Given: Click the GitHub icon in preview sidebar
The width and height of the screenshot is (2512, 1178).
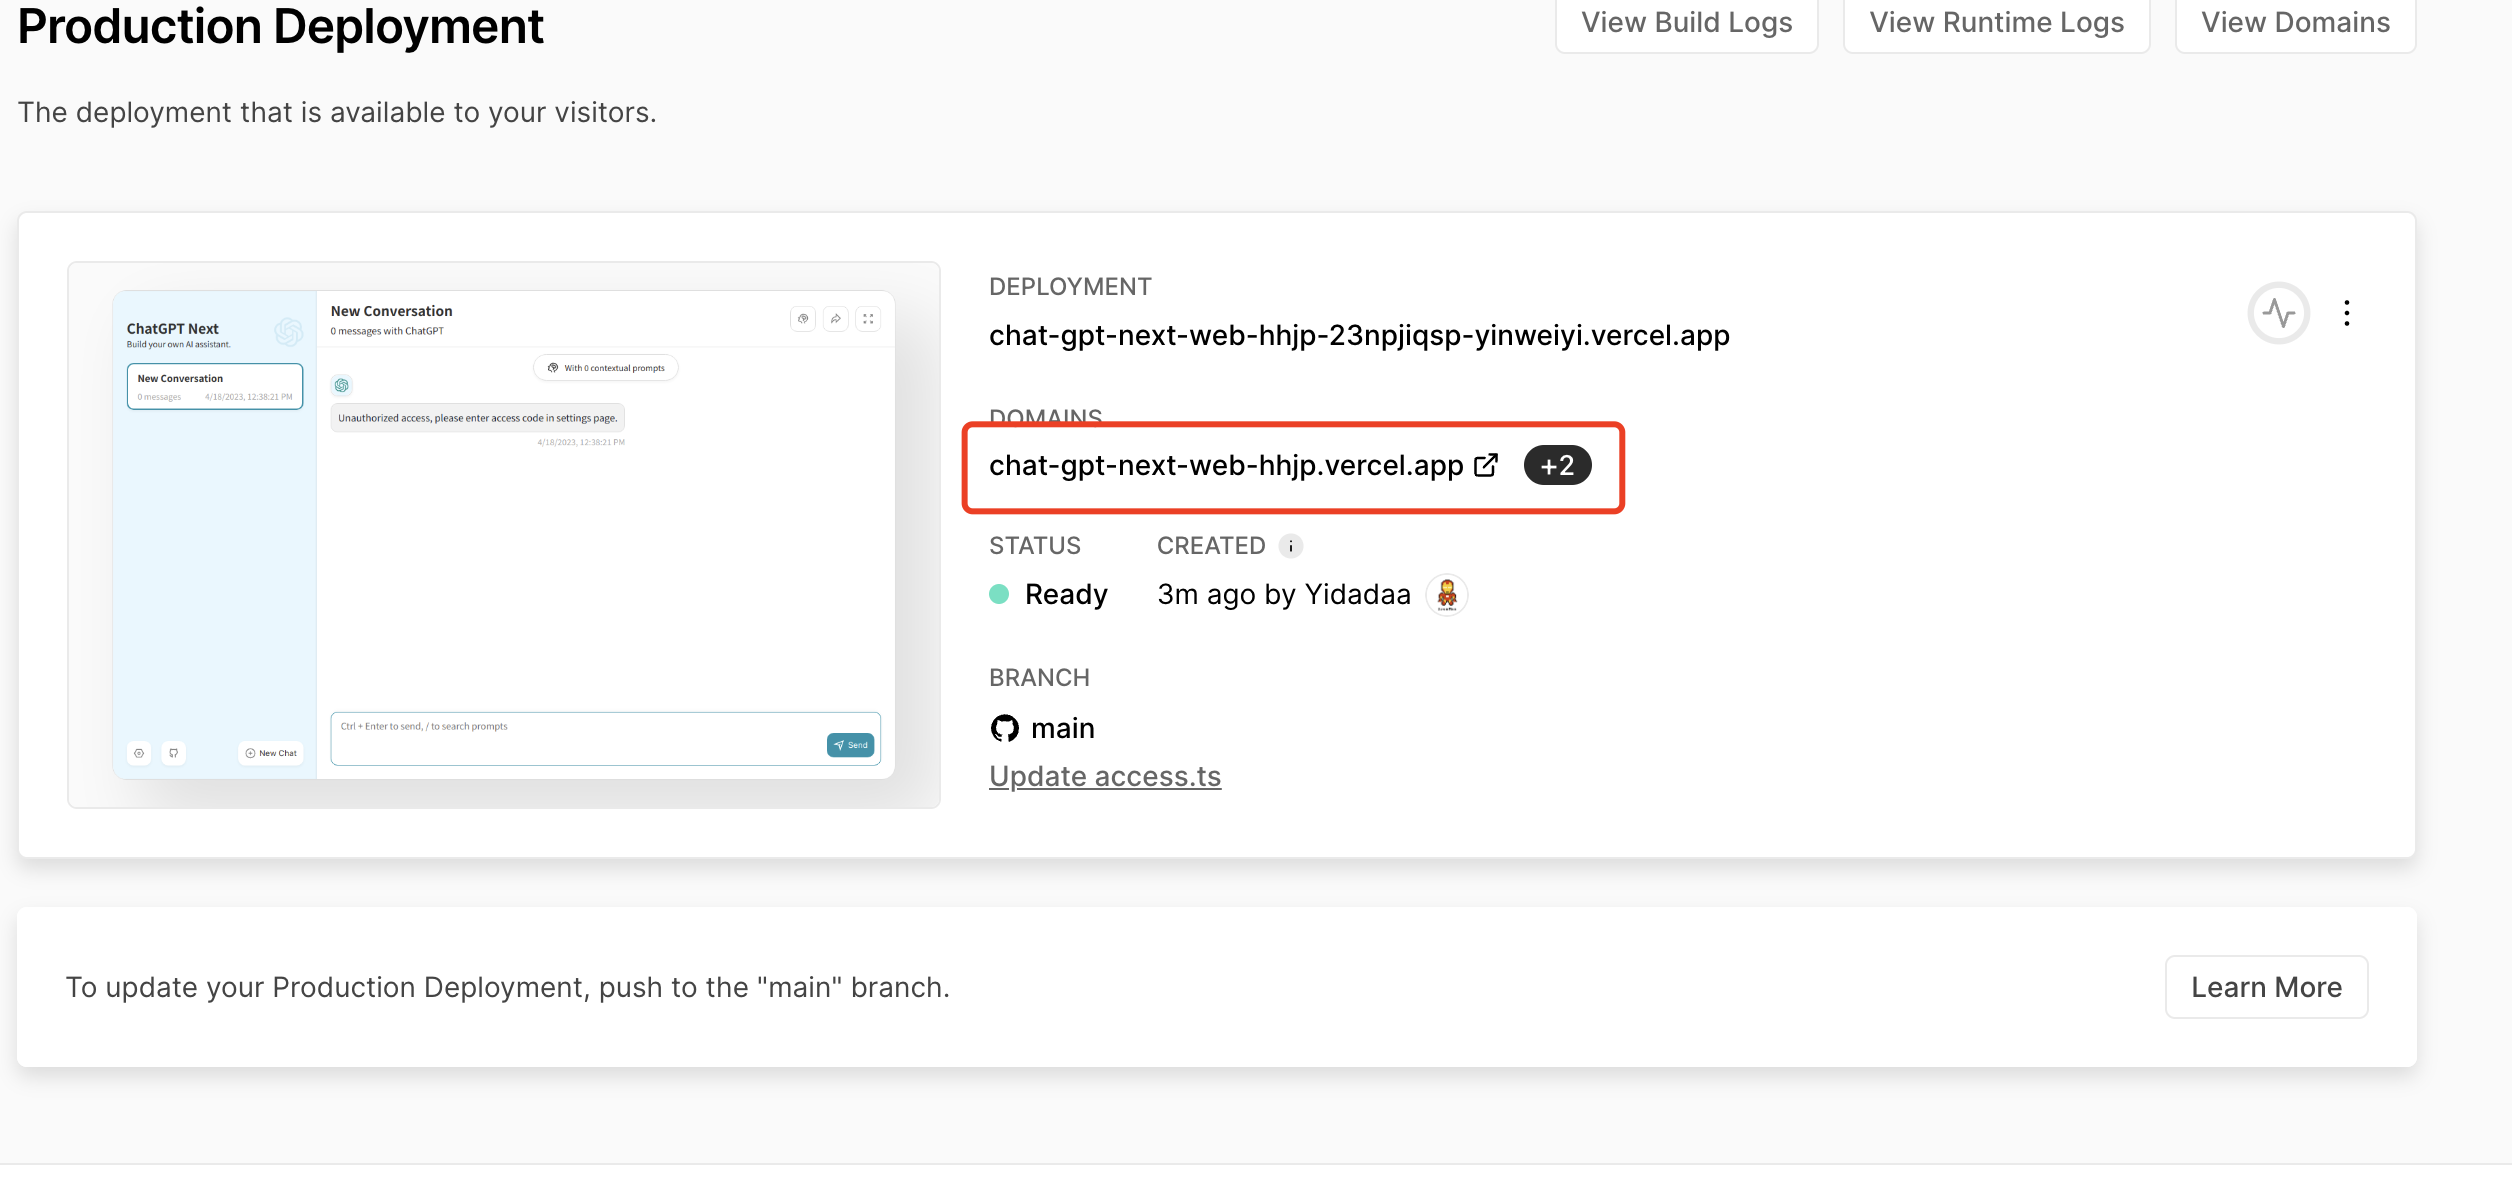Looking at the screenshot, I should 174,753.
